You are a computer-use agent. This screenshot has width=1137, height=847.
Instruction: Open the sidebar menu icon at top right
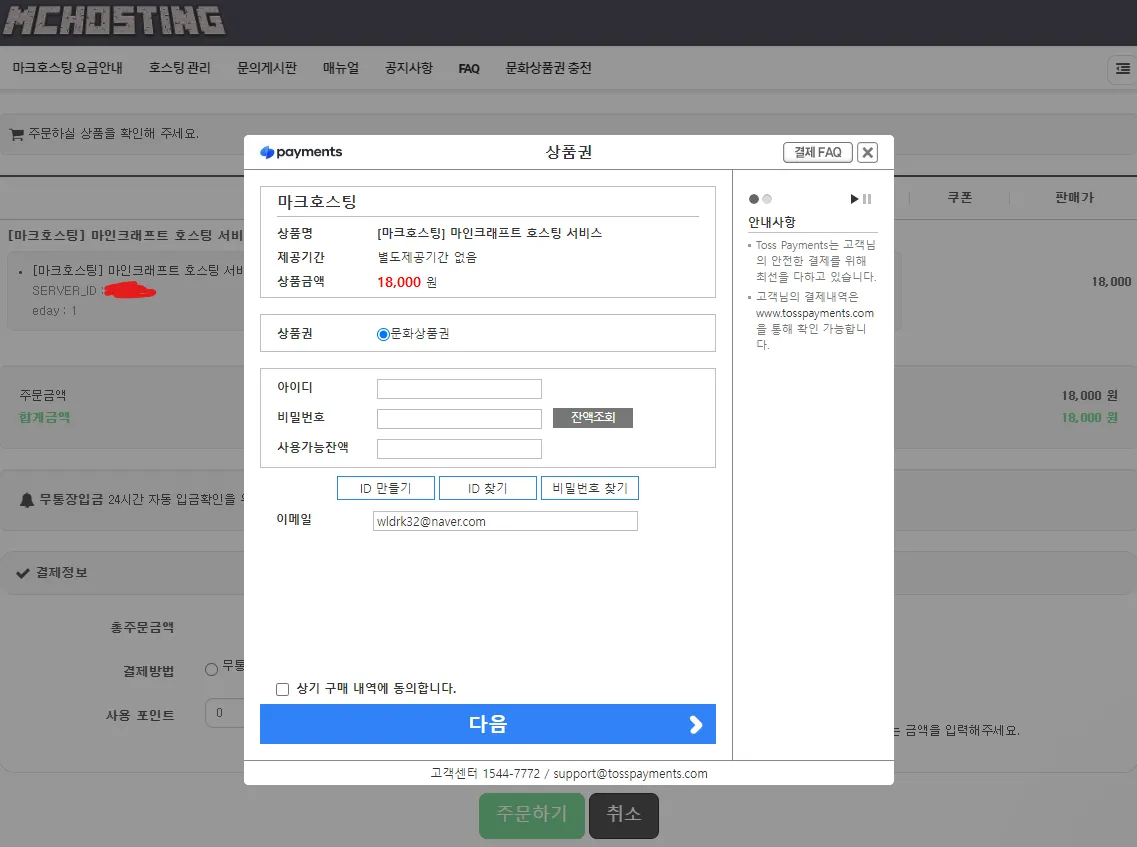(1122, 69)
